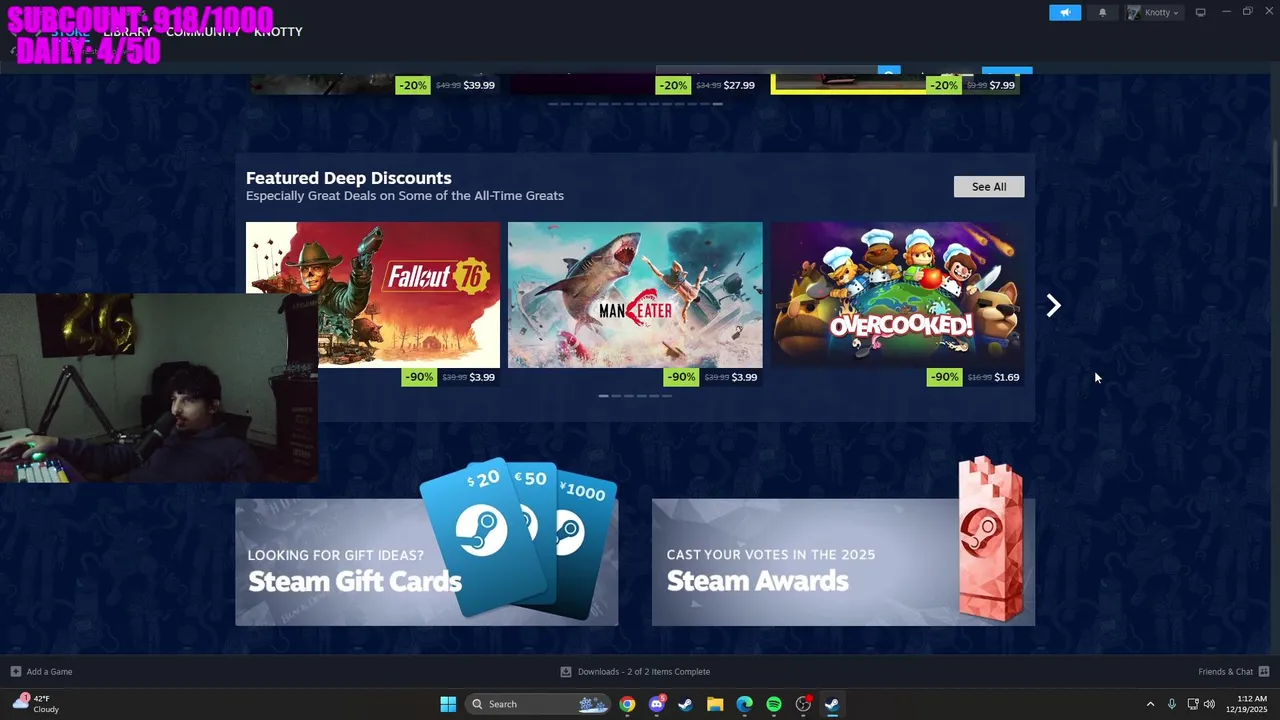This screenshot has width=1280, height=720.
Task: Open network settings tray icon
Action: 1193,704
